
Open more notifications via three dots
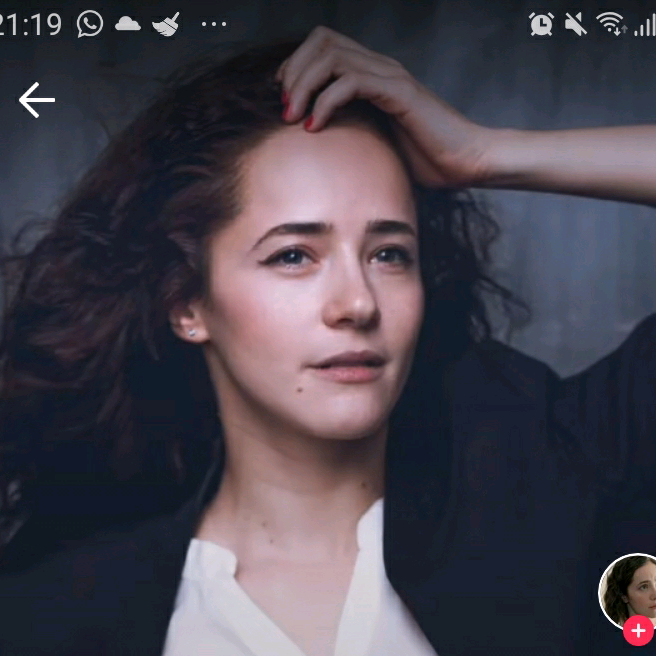214,24
